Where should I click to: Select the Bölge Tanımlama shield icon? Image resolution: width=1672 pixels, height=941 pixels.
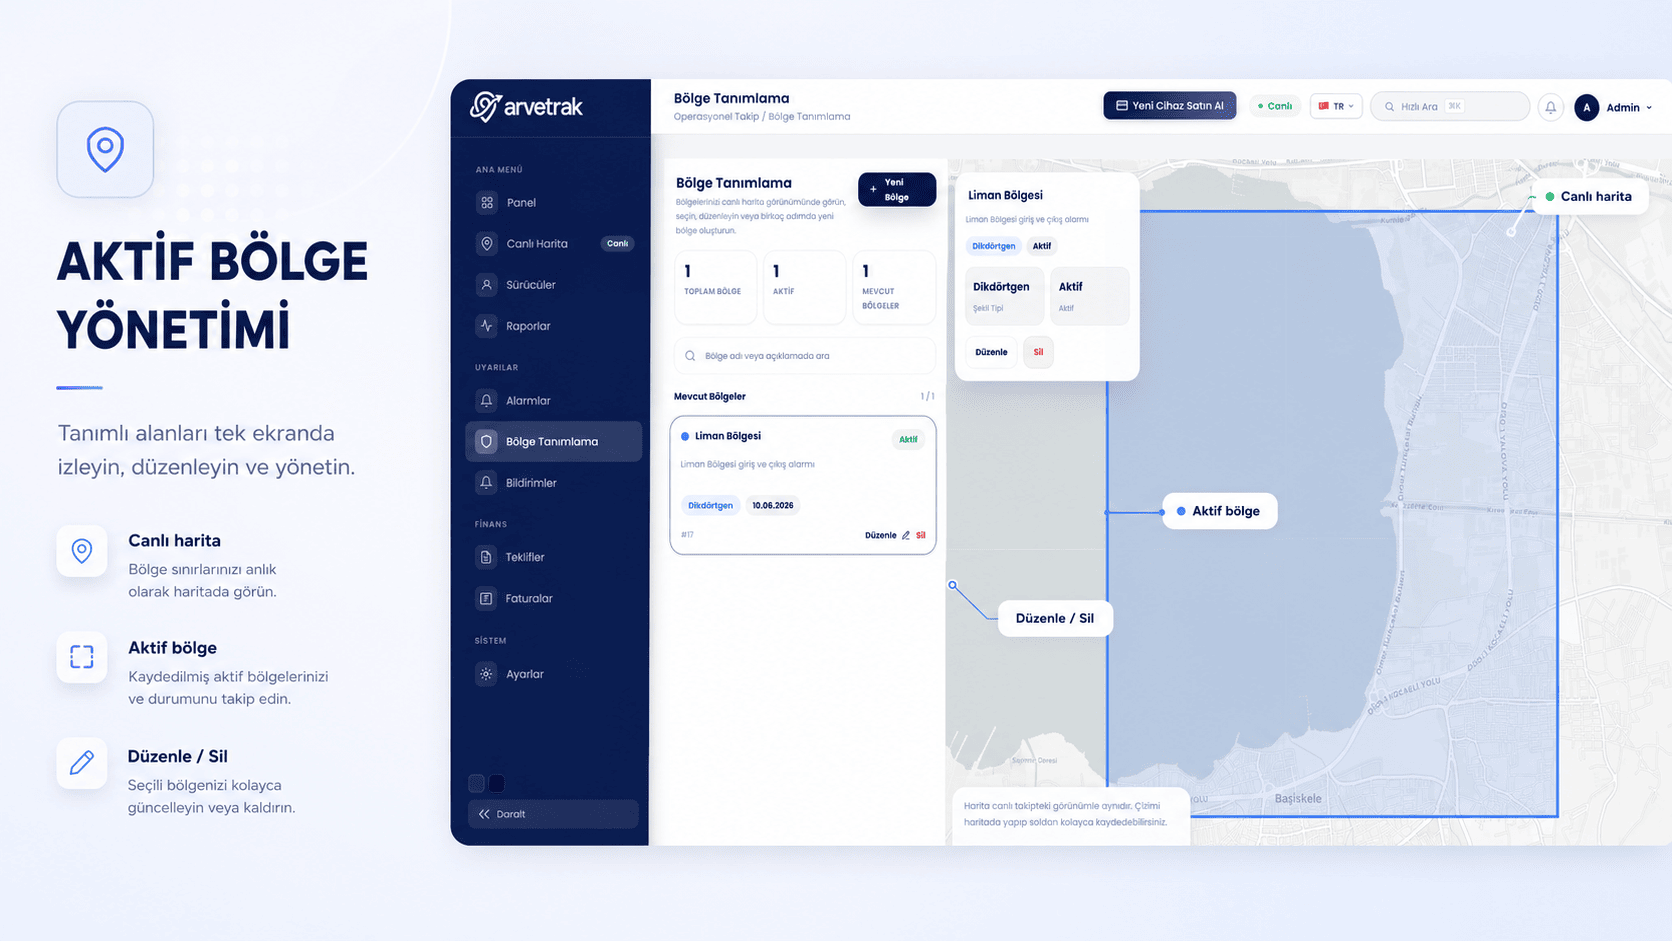coord(487,441)
